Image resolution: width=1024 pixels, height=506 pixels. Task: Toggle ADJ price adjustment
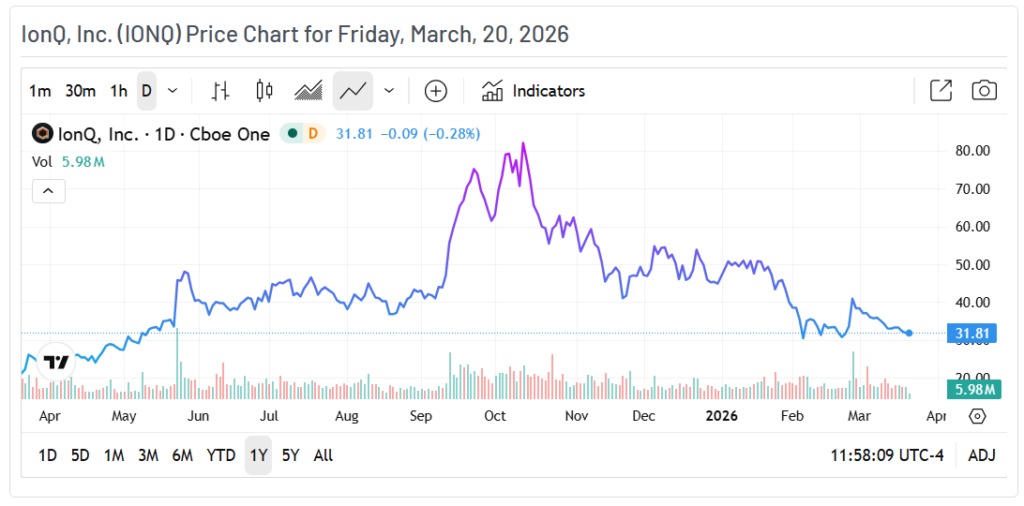[981, 455]
